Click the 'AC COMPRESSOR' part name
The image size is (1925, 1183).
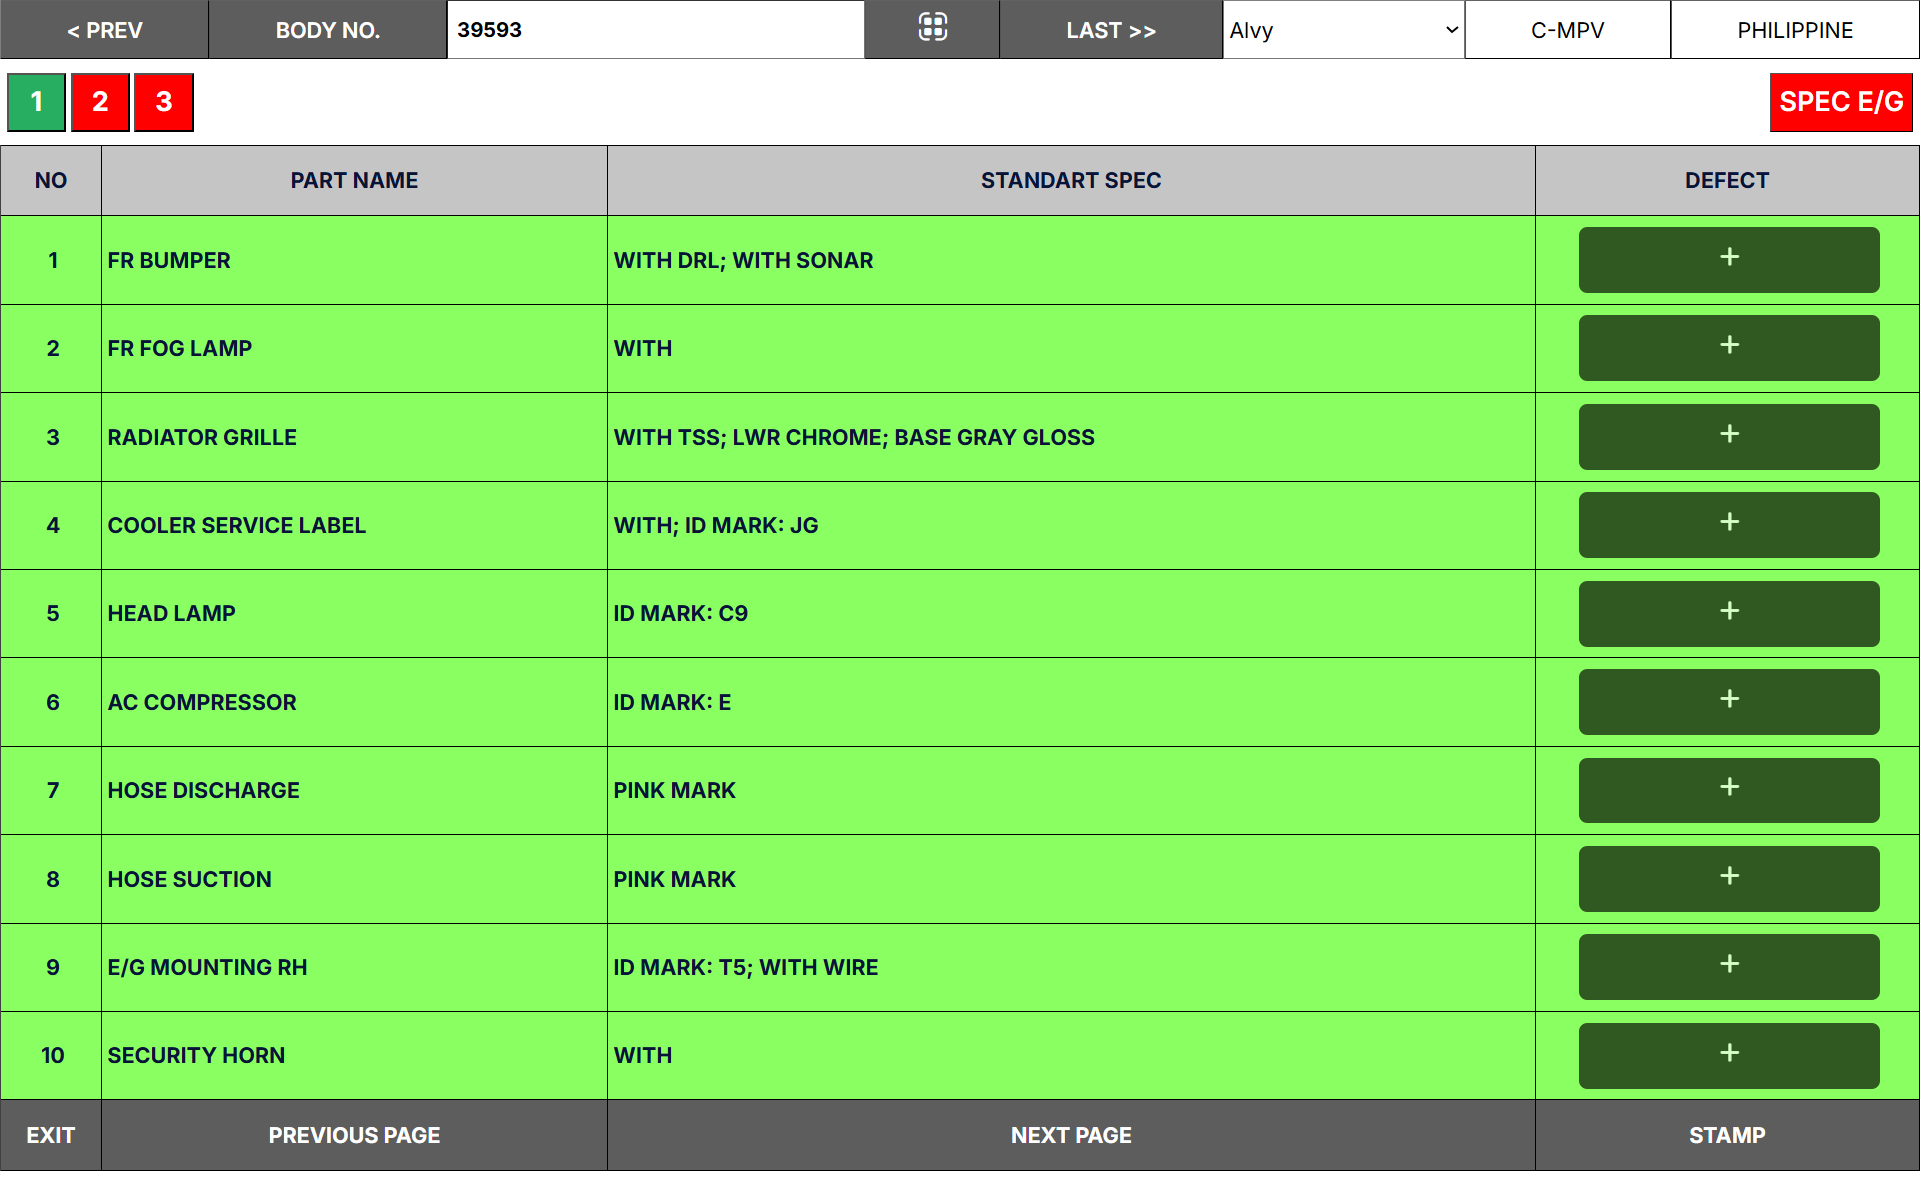pyautogui.click(x=203, y=703)
